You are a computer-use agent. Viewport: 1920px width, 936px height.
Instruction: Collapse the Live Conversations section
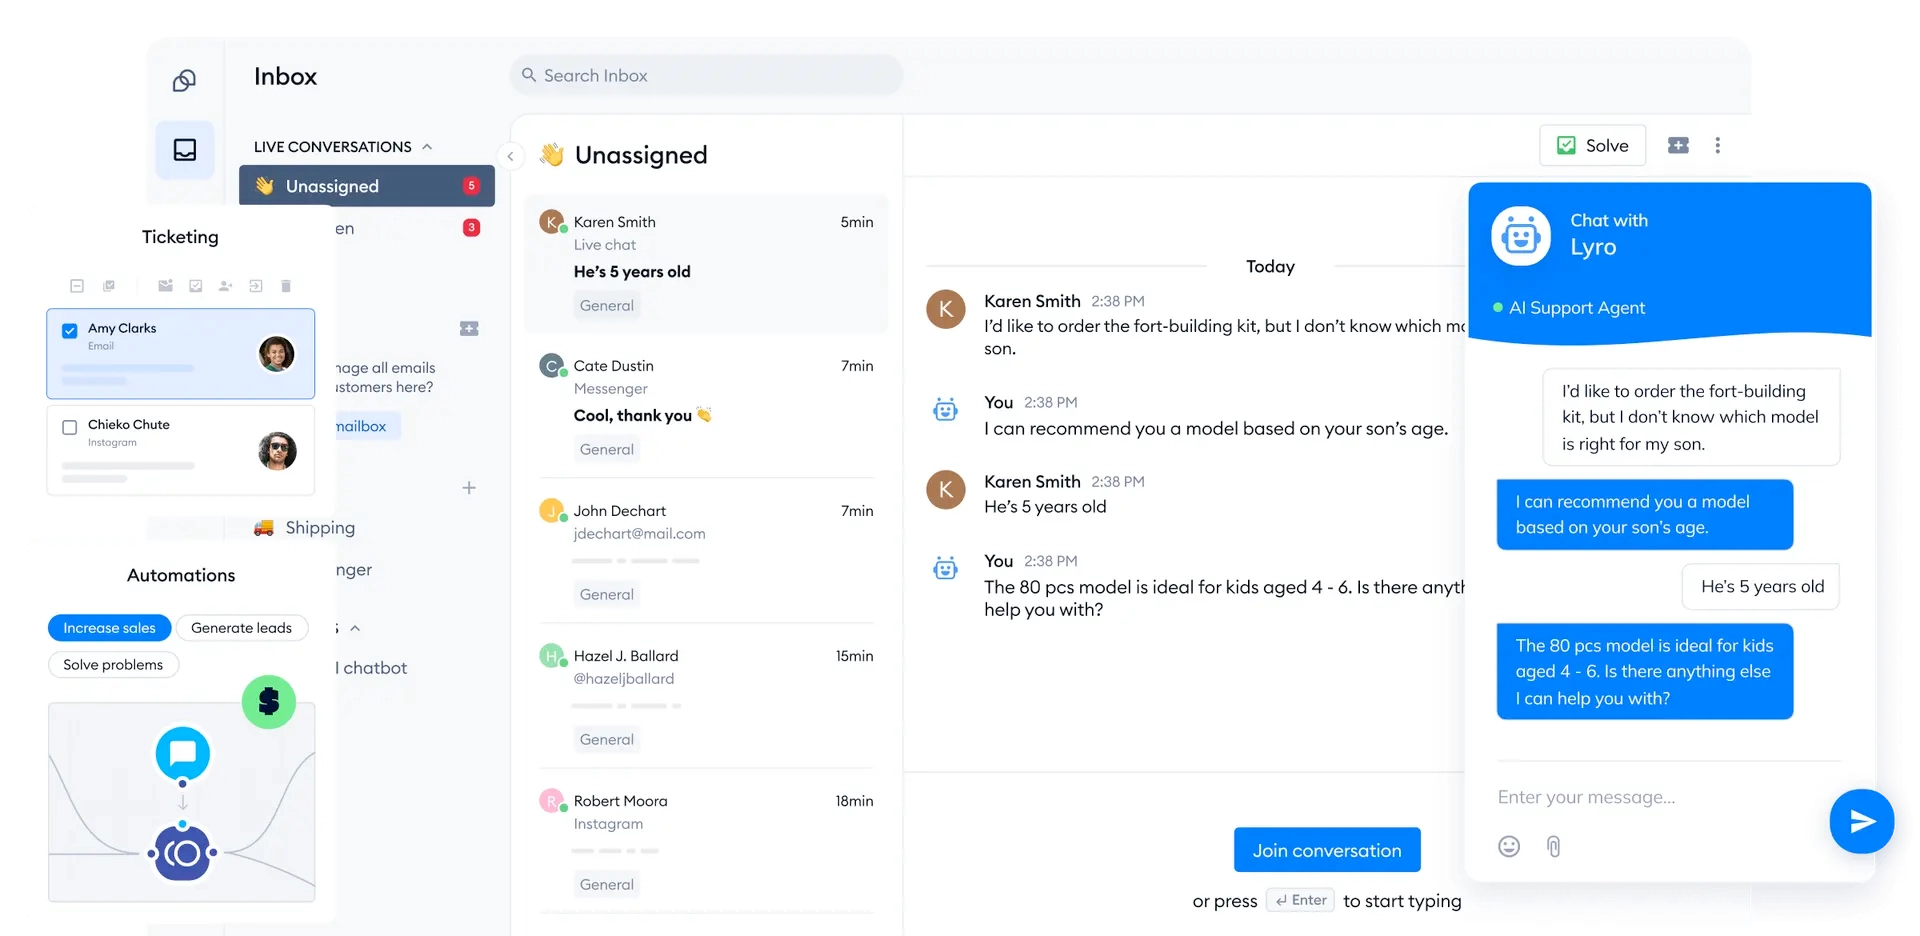click(427, 147)
